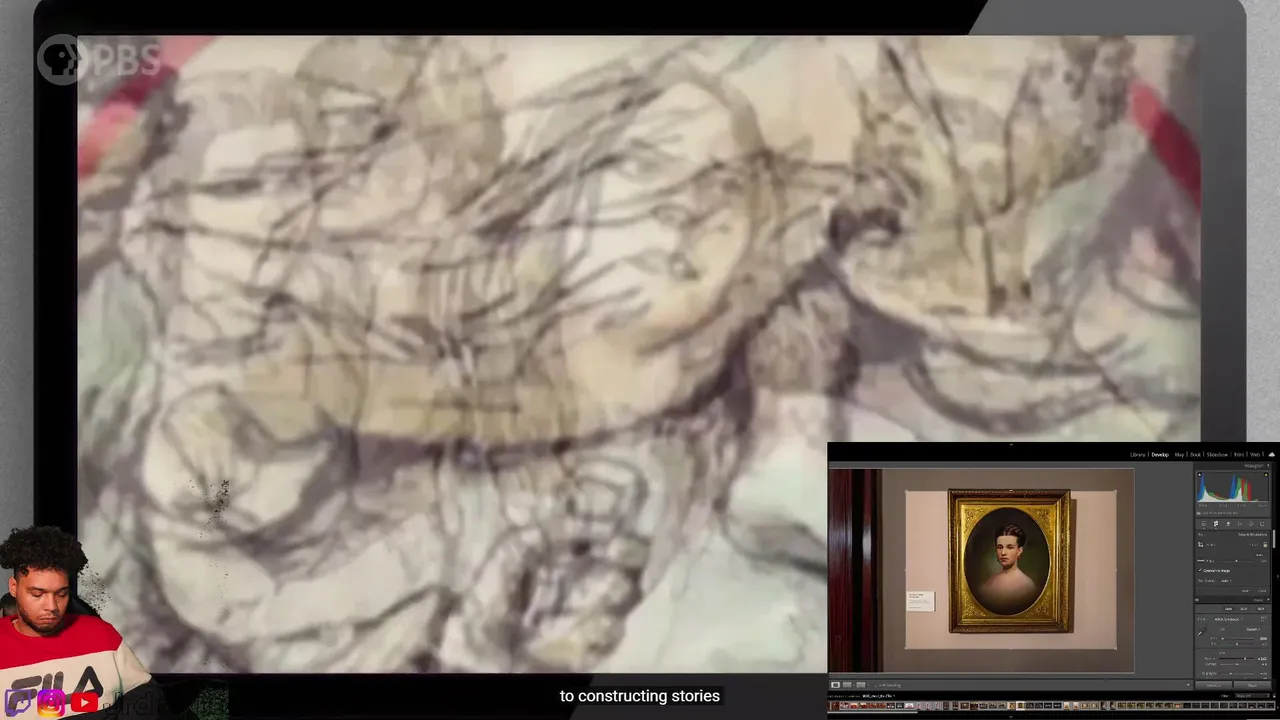The height and width of the screenshot is (720, 1280).
Task: Toggle Constrain to Image checkbox
Action: pyautogui.click(x=1200, y=570)
